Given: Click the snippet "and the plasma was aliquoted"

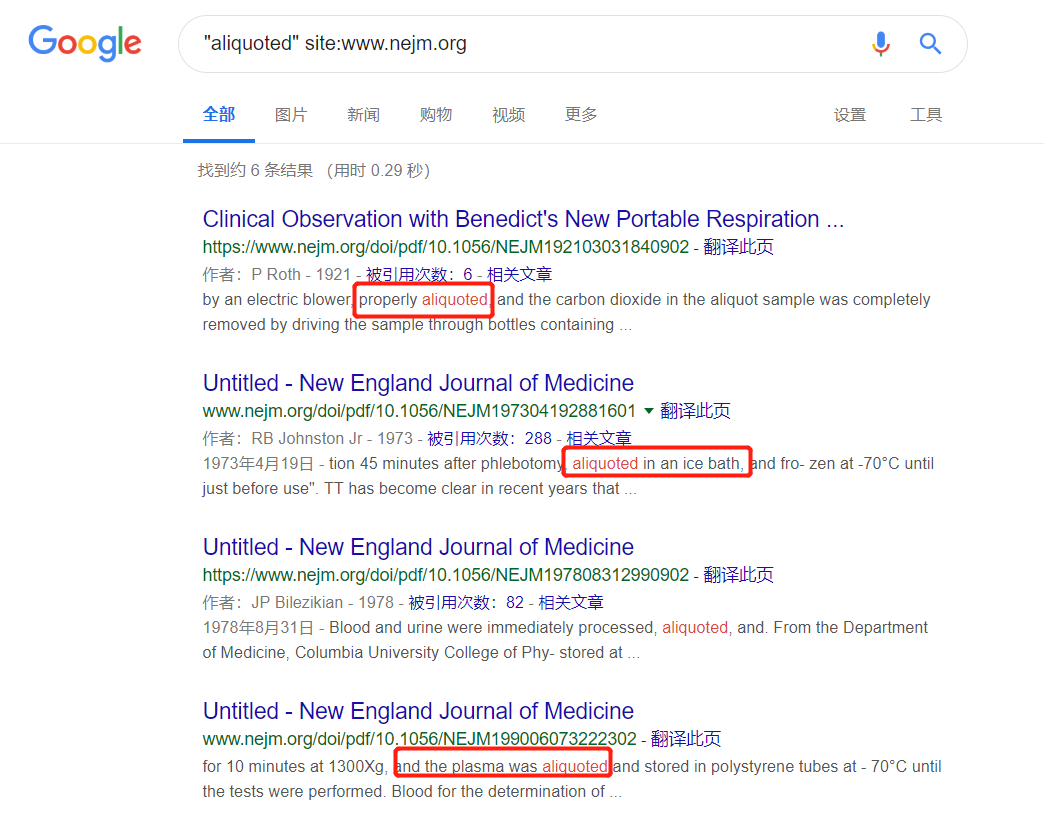Looking at the screenshot, I should coord(501,767).
